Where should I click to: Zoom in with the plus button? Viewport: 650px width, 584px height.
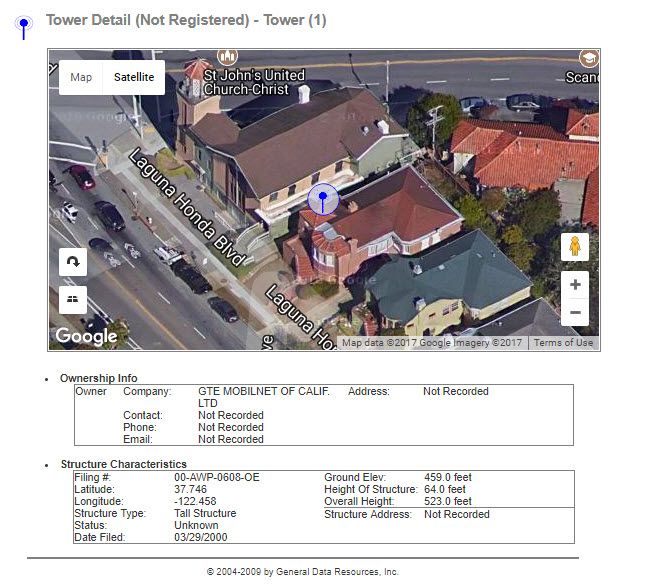(575, 285)
